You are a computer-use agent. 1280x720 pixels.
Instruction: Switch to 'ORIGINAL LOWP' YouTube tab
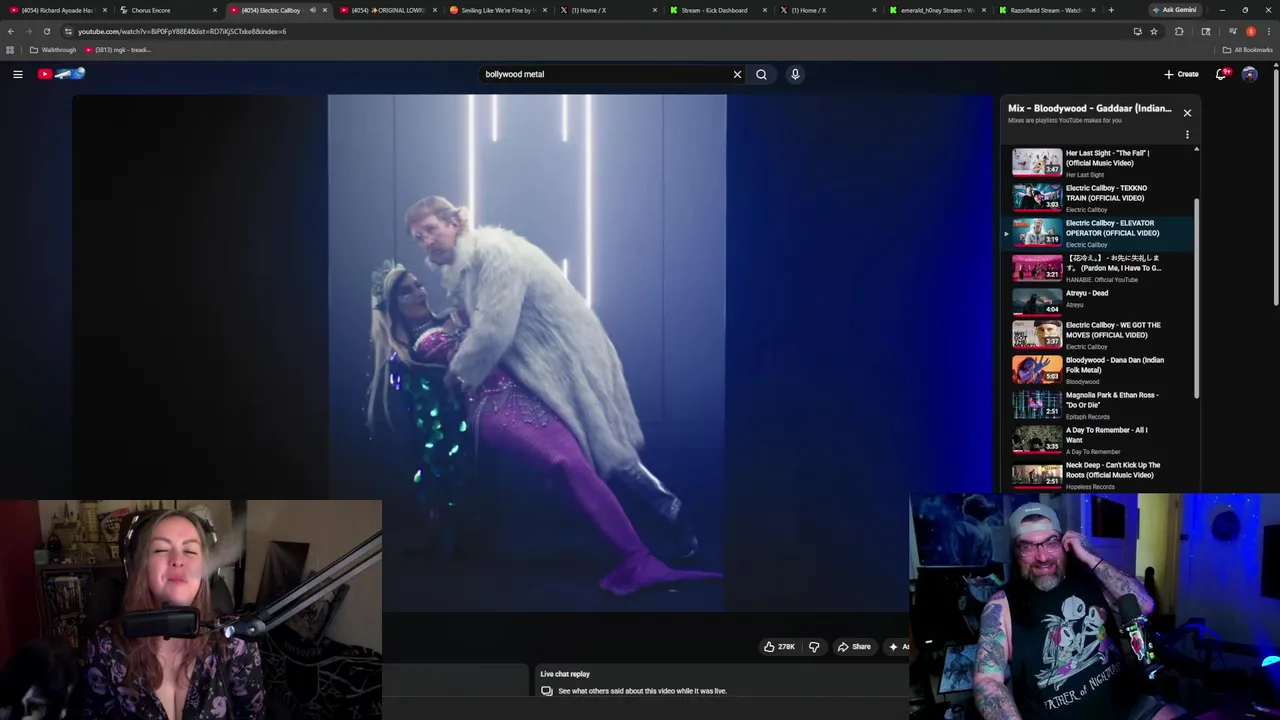(x=388, y=10)
